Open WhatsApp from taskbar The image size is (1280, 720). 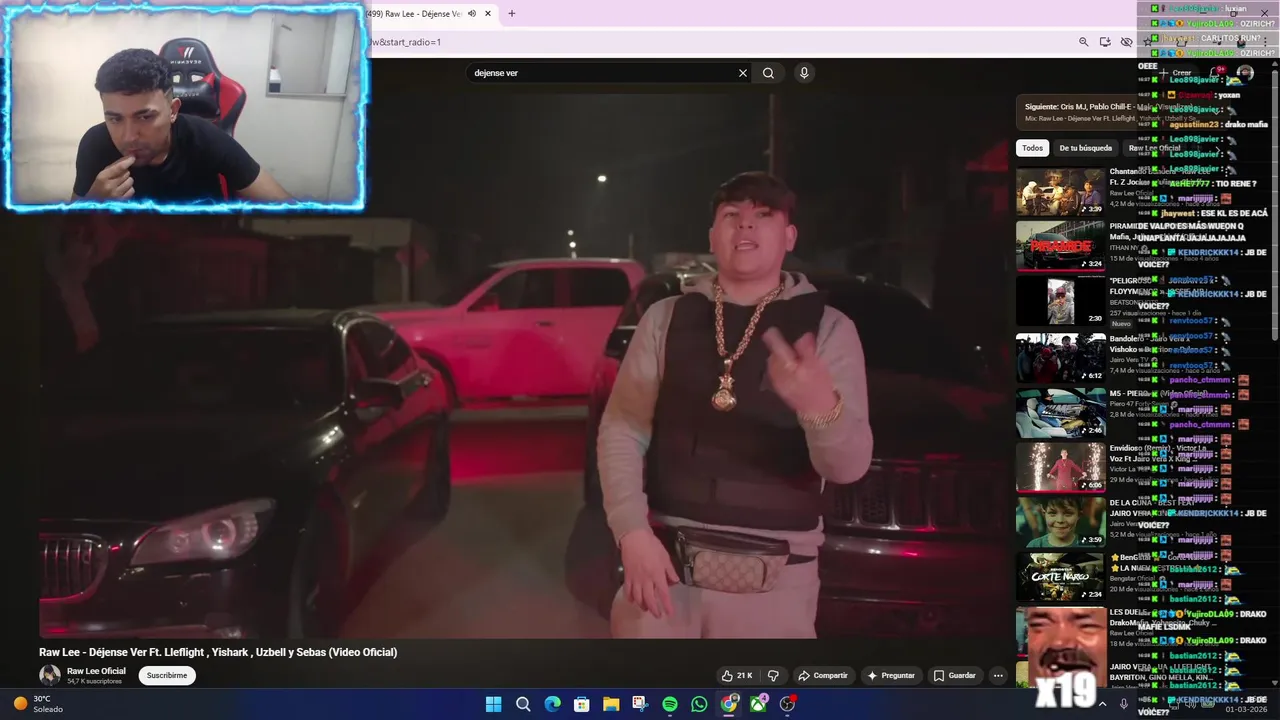click(699, 704)
